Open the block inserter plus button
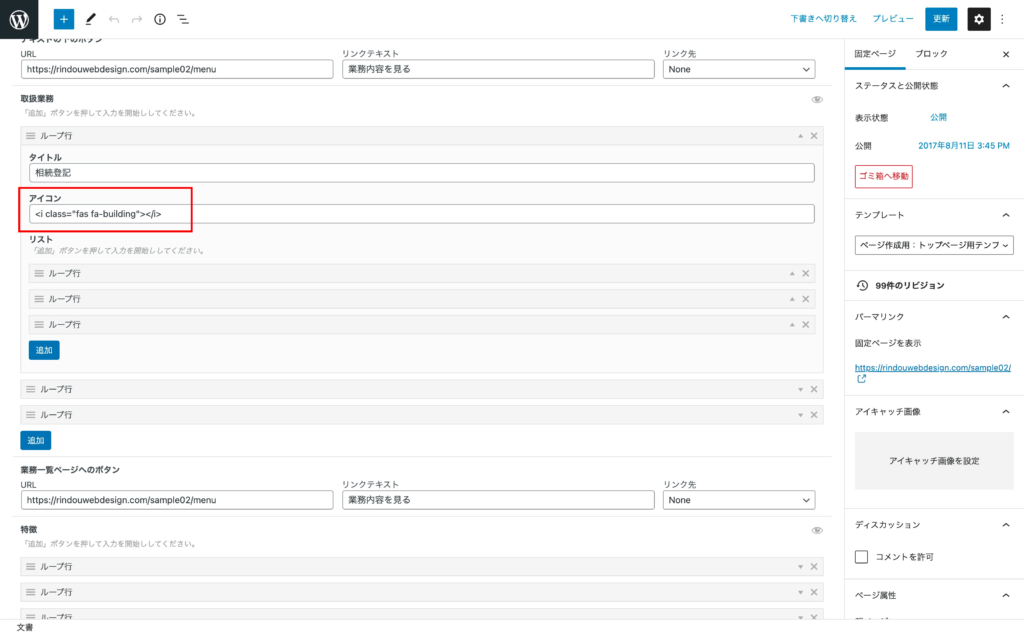 (63, 19)
